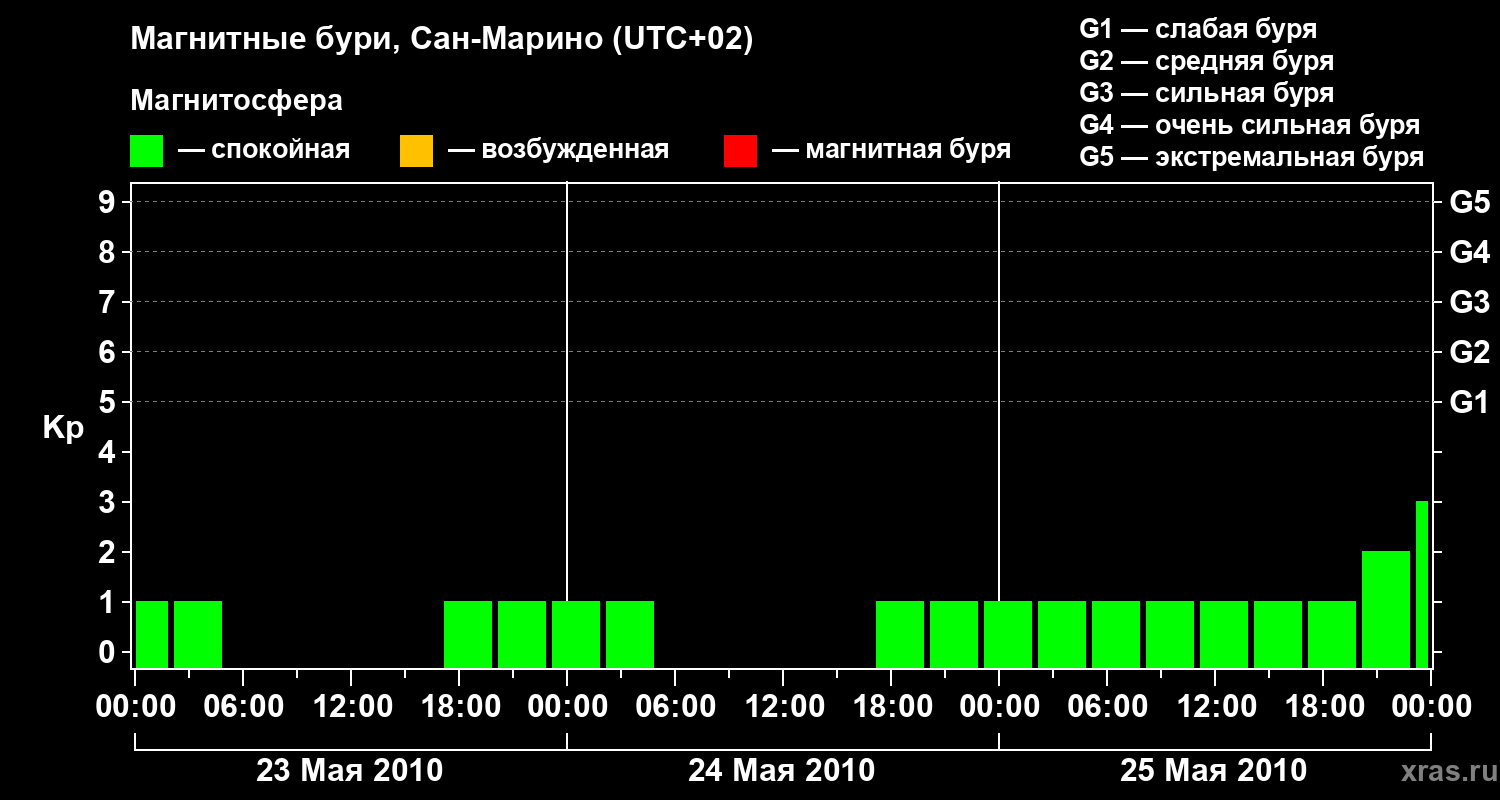Screen dimensions: 1500x800
Task: Select the tallest green bar reaching Kp 3
Action: tap(1422, 584)
